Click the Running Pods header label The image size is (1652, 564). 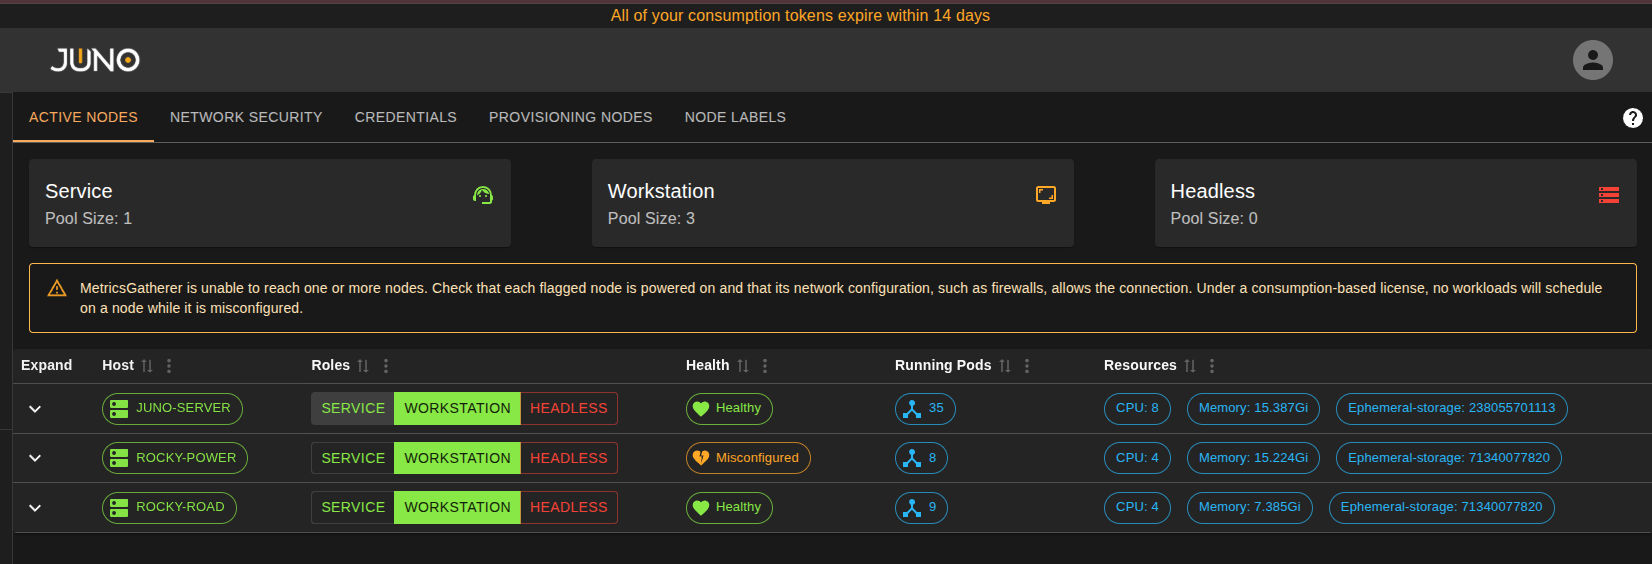(x=943, y=365)
